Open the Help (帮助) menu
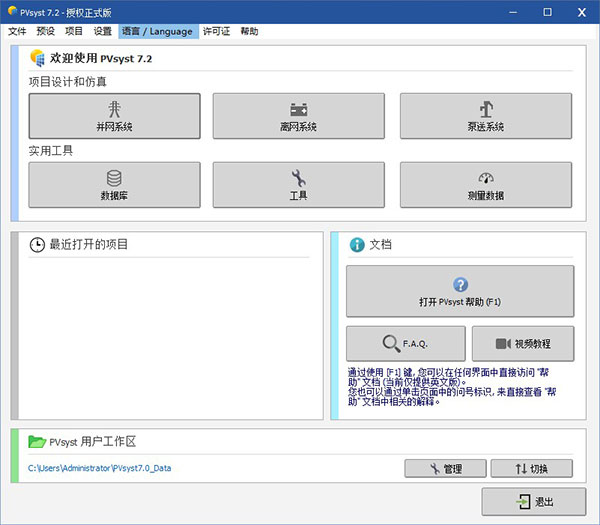The height and width of the screenshot is (525, 600). click(x=249, y=32)
